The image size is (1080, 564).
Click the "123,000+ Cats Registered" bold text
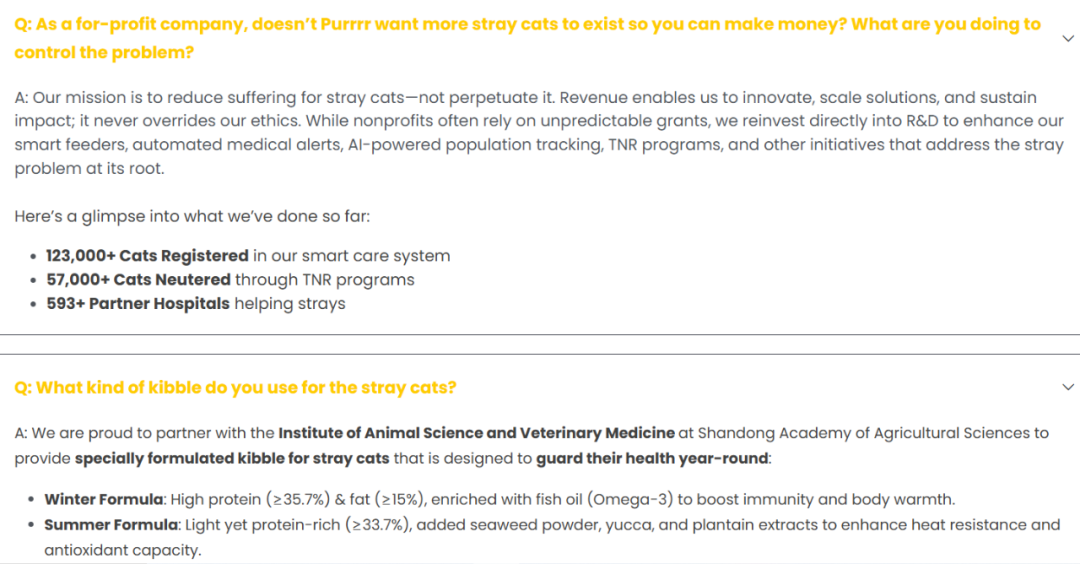[x=147, y=256]
